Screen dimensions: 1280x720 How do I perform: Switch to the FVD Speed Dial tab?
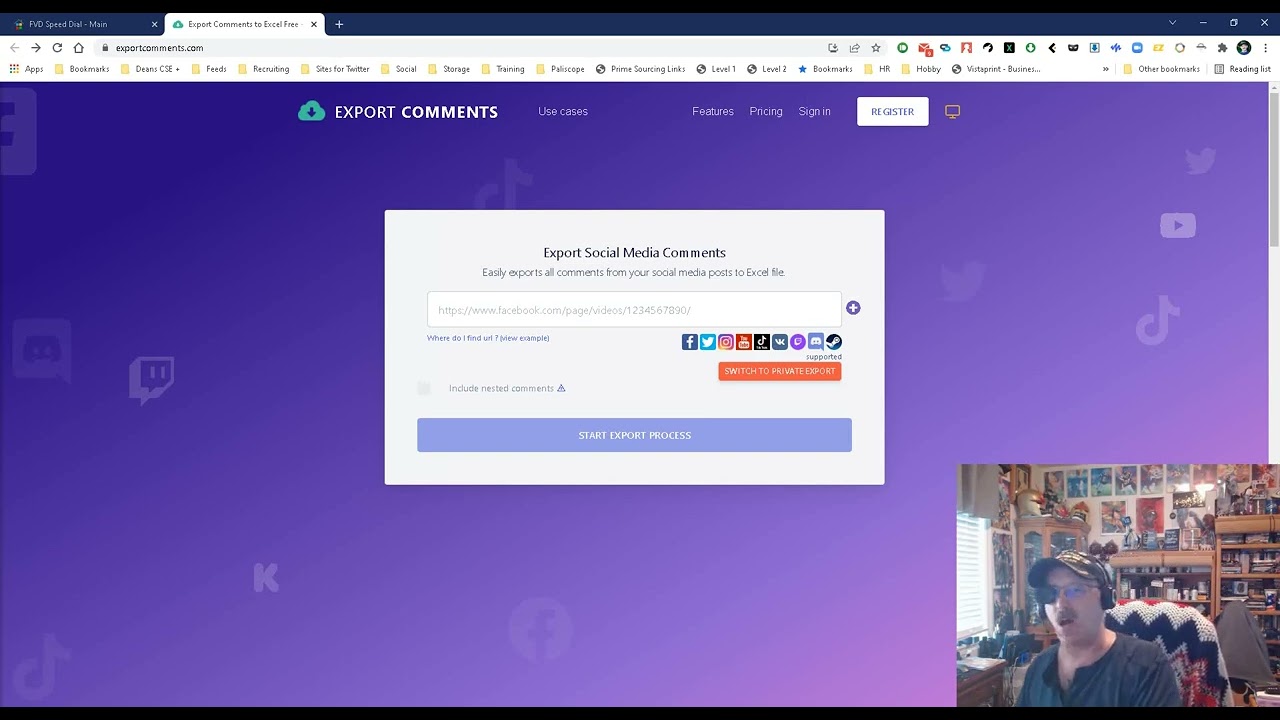coord(83,24)
